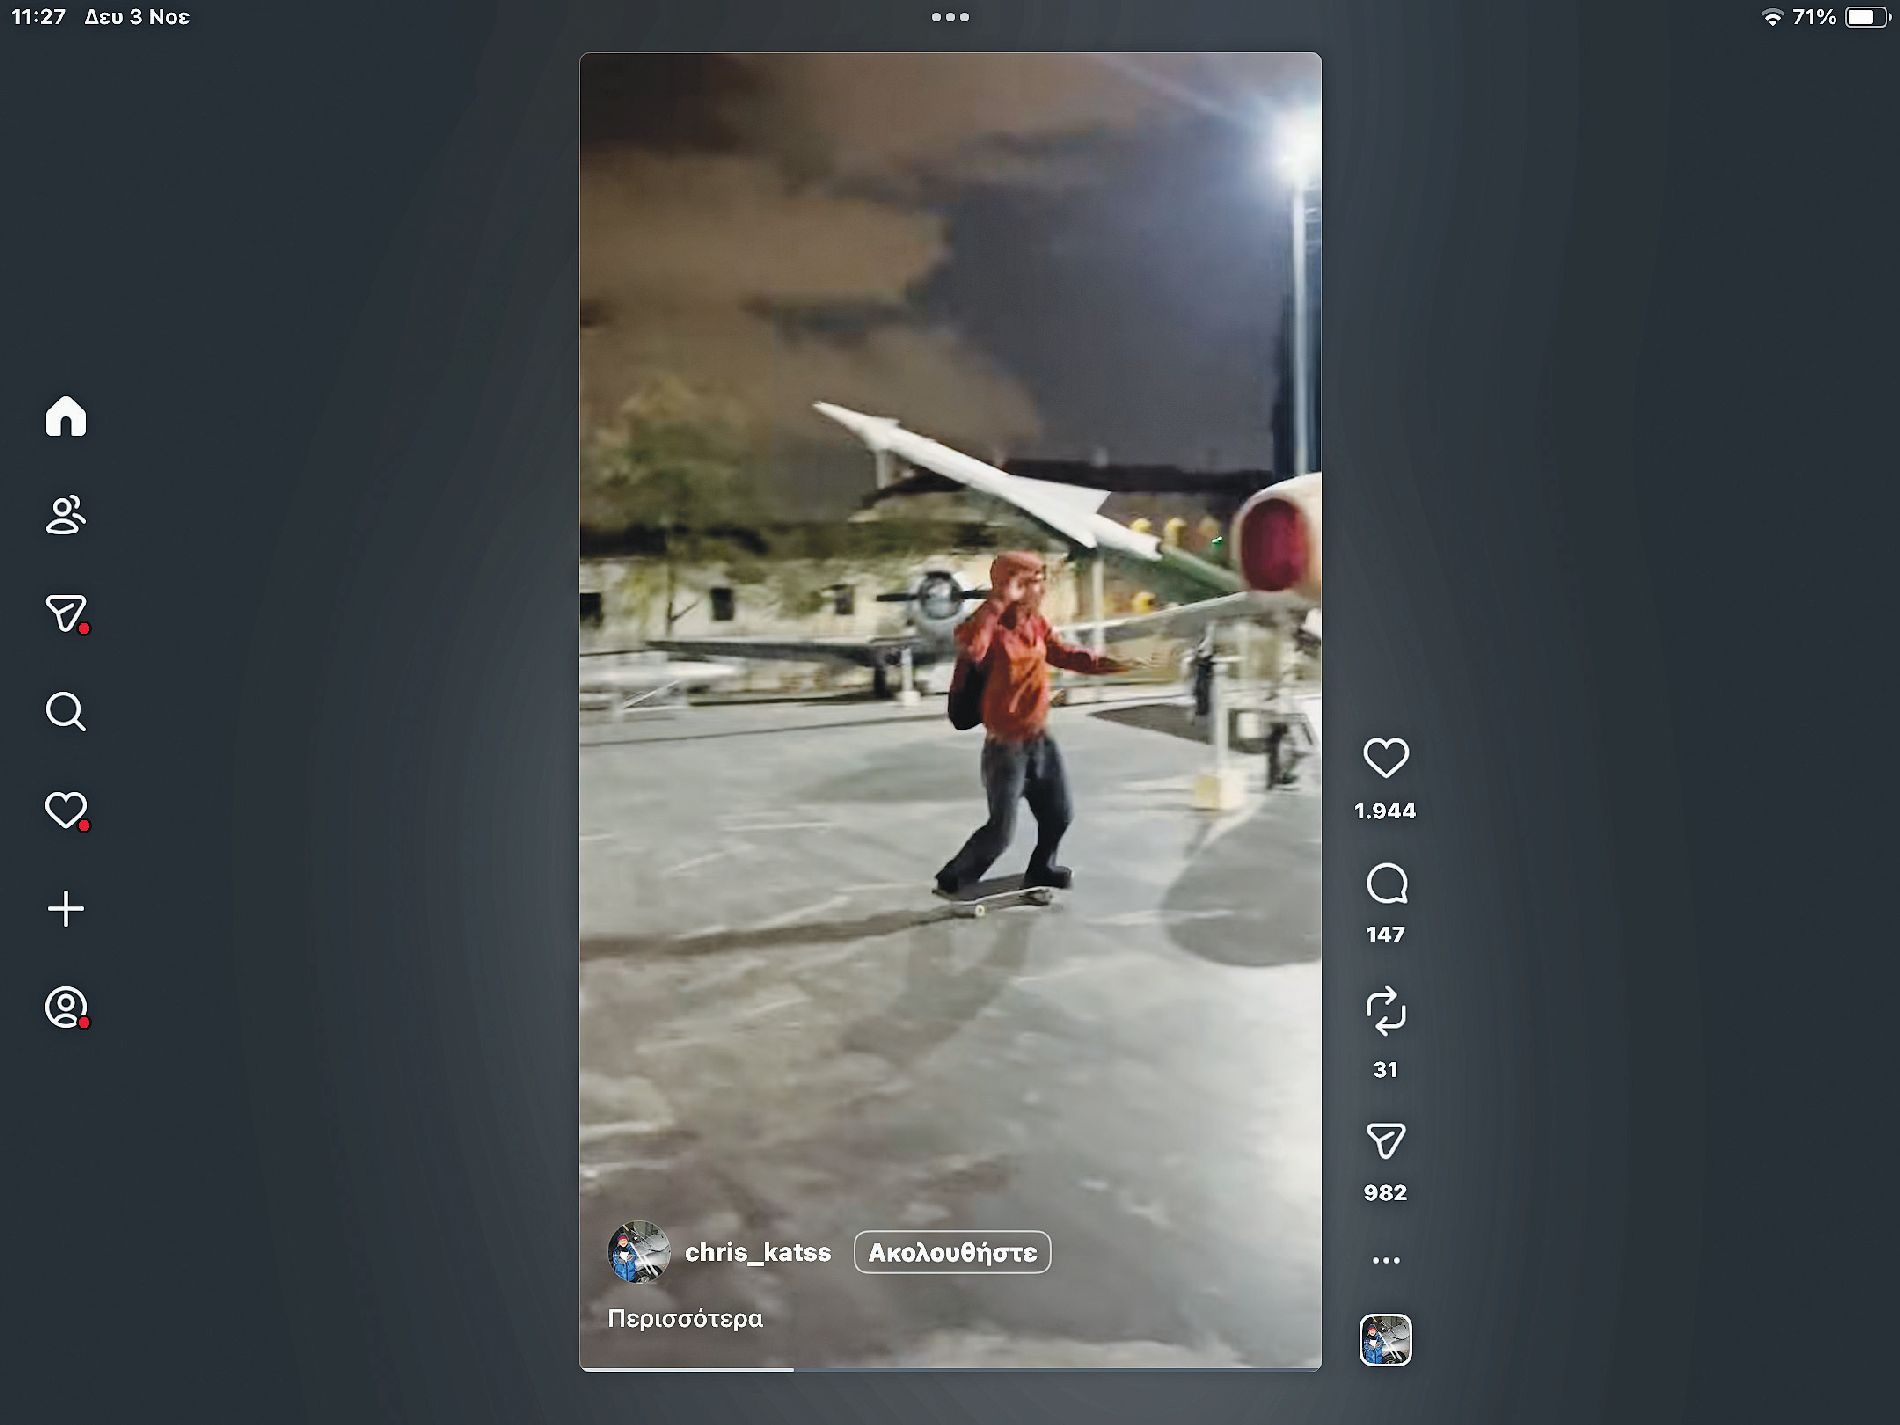The image size is (1900, 1425).
Task: Open your profile from the sidebar
Action: [66, 1006]
